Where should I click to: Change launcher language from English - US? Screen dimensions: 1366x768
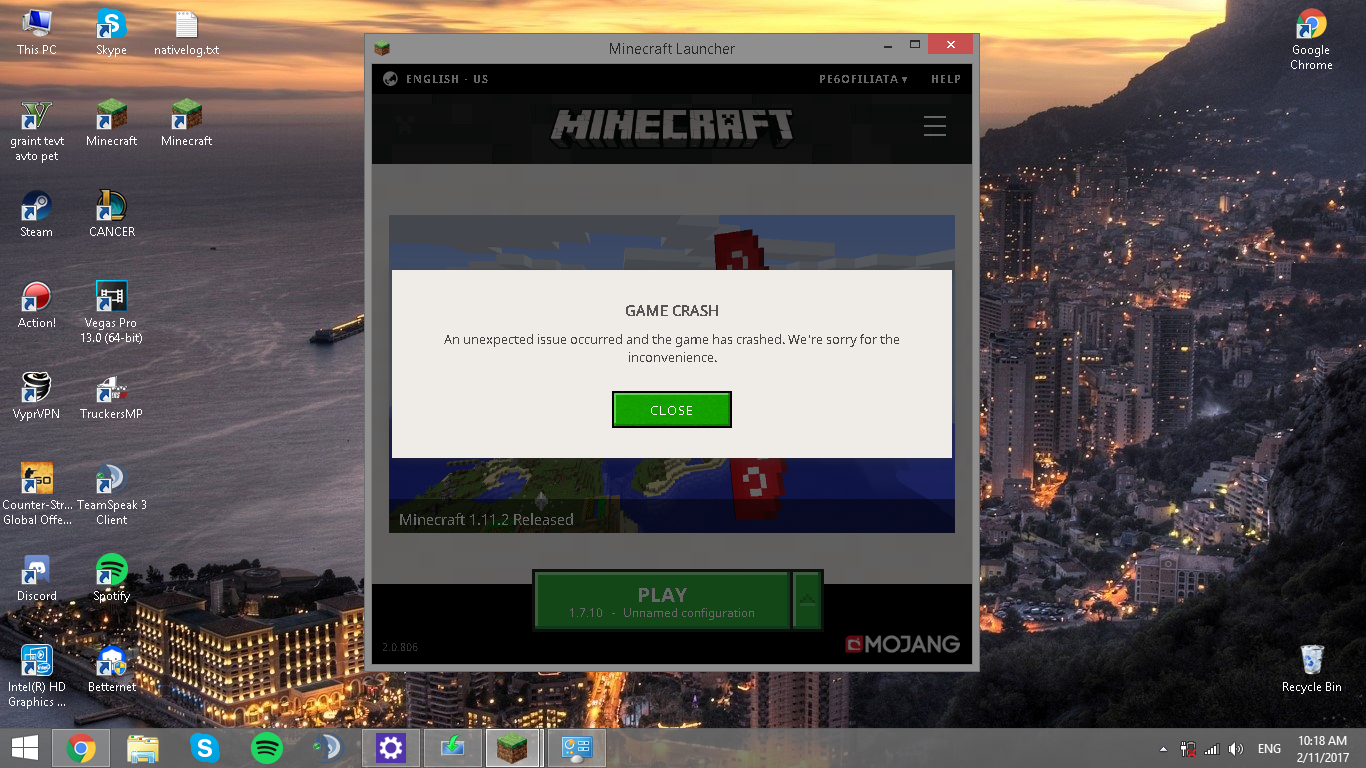point(437,79)
